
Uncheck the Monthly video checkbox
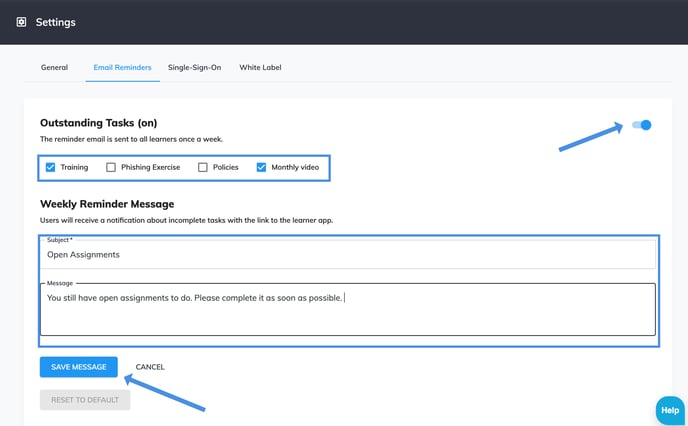point(262,167)
